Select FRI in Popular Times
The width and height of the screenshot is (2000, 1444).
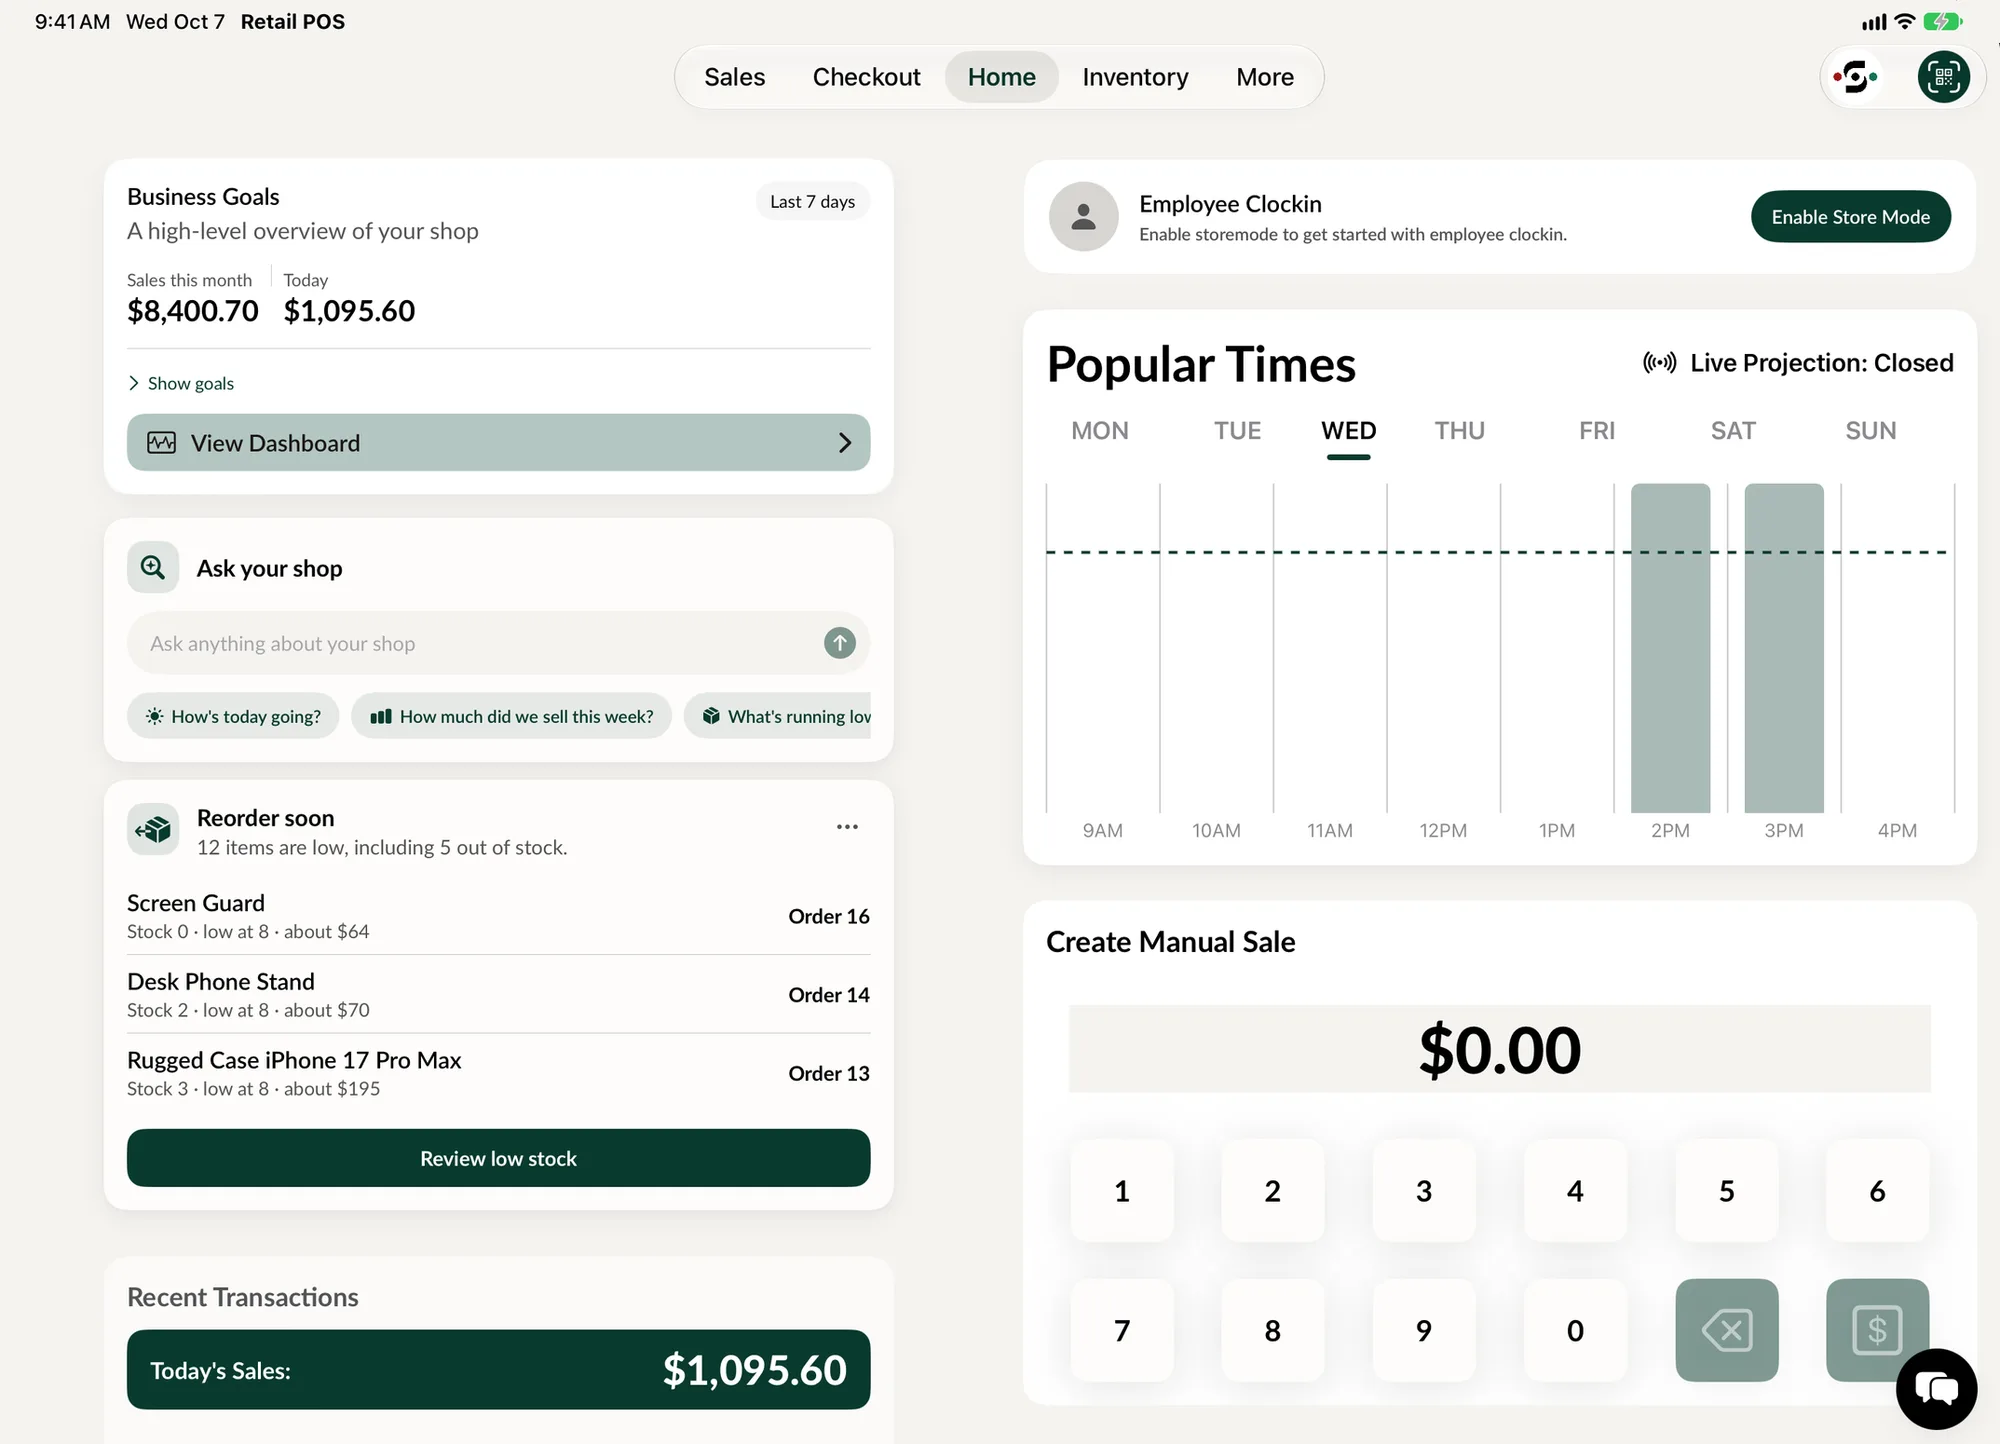click(1597, 431)
